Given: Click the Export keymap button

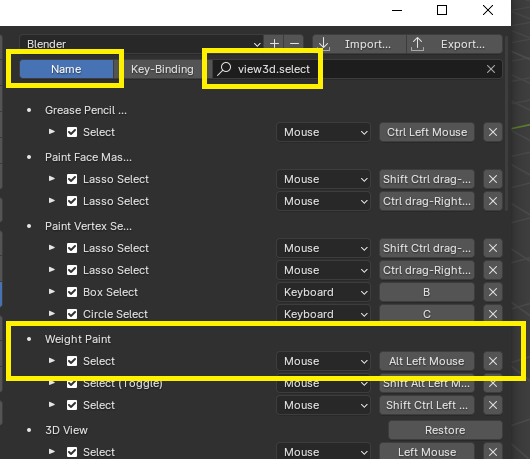Looking at the screenshot, I should [454, 44].
